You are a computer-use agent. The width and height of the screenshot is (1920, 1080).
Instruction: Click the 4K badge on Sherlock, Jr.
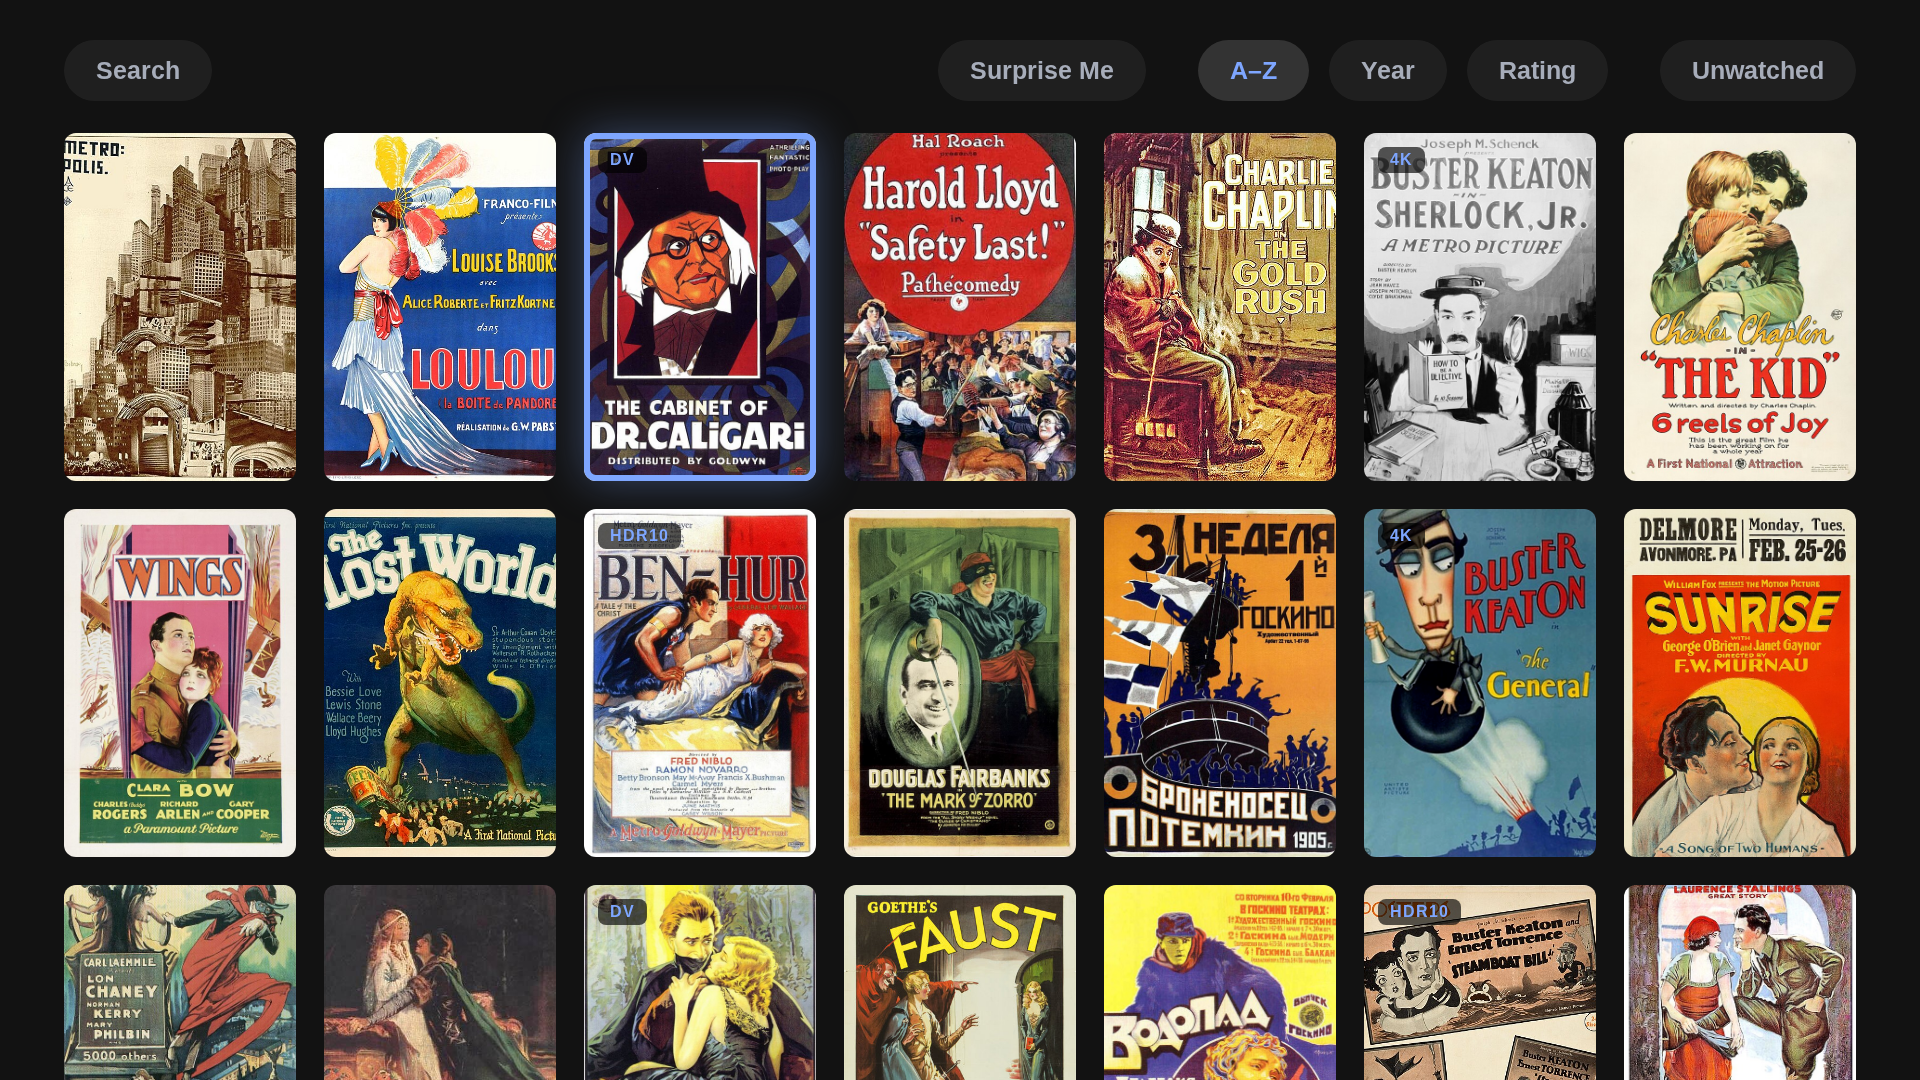click(1401, 159)
